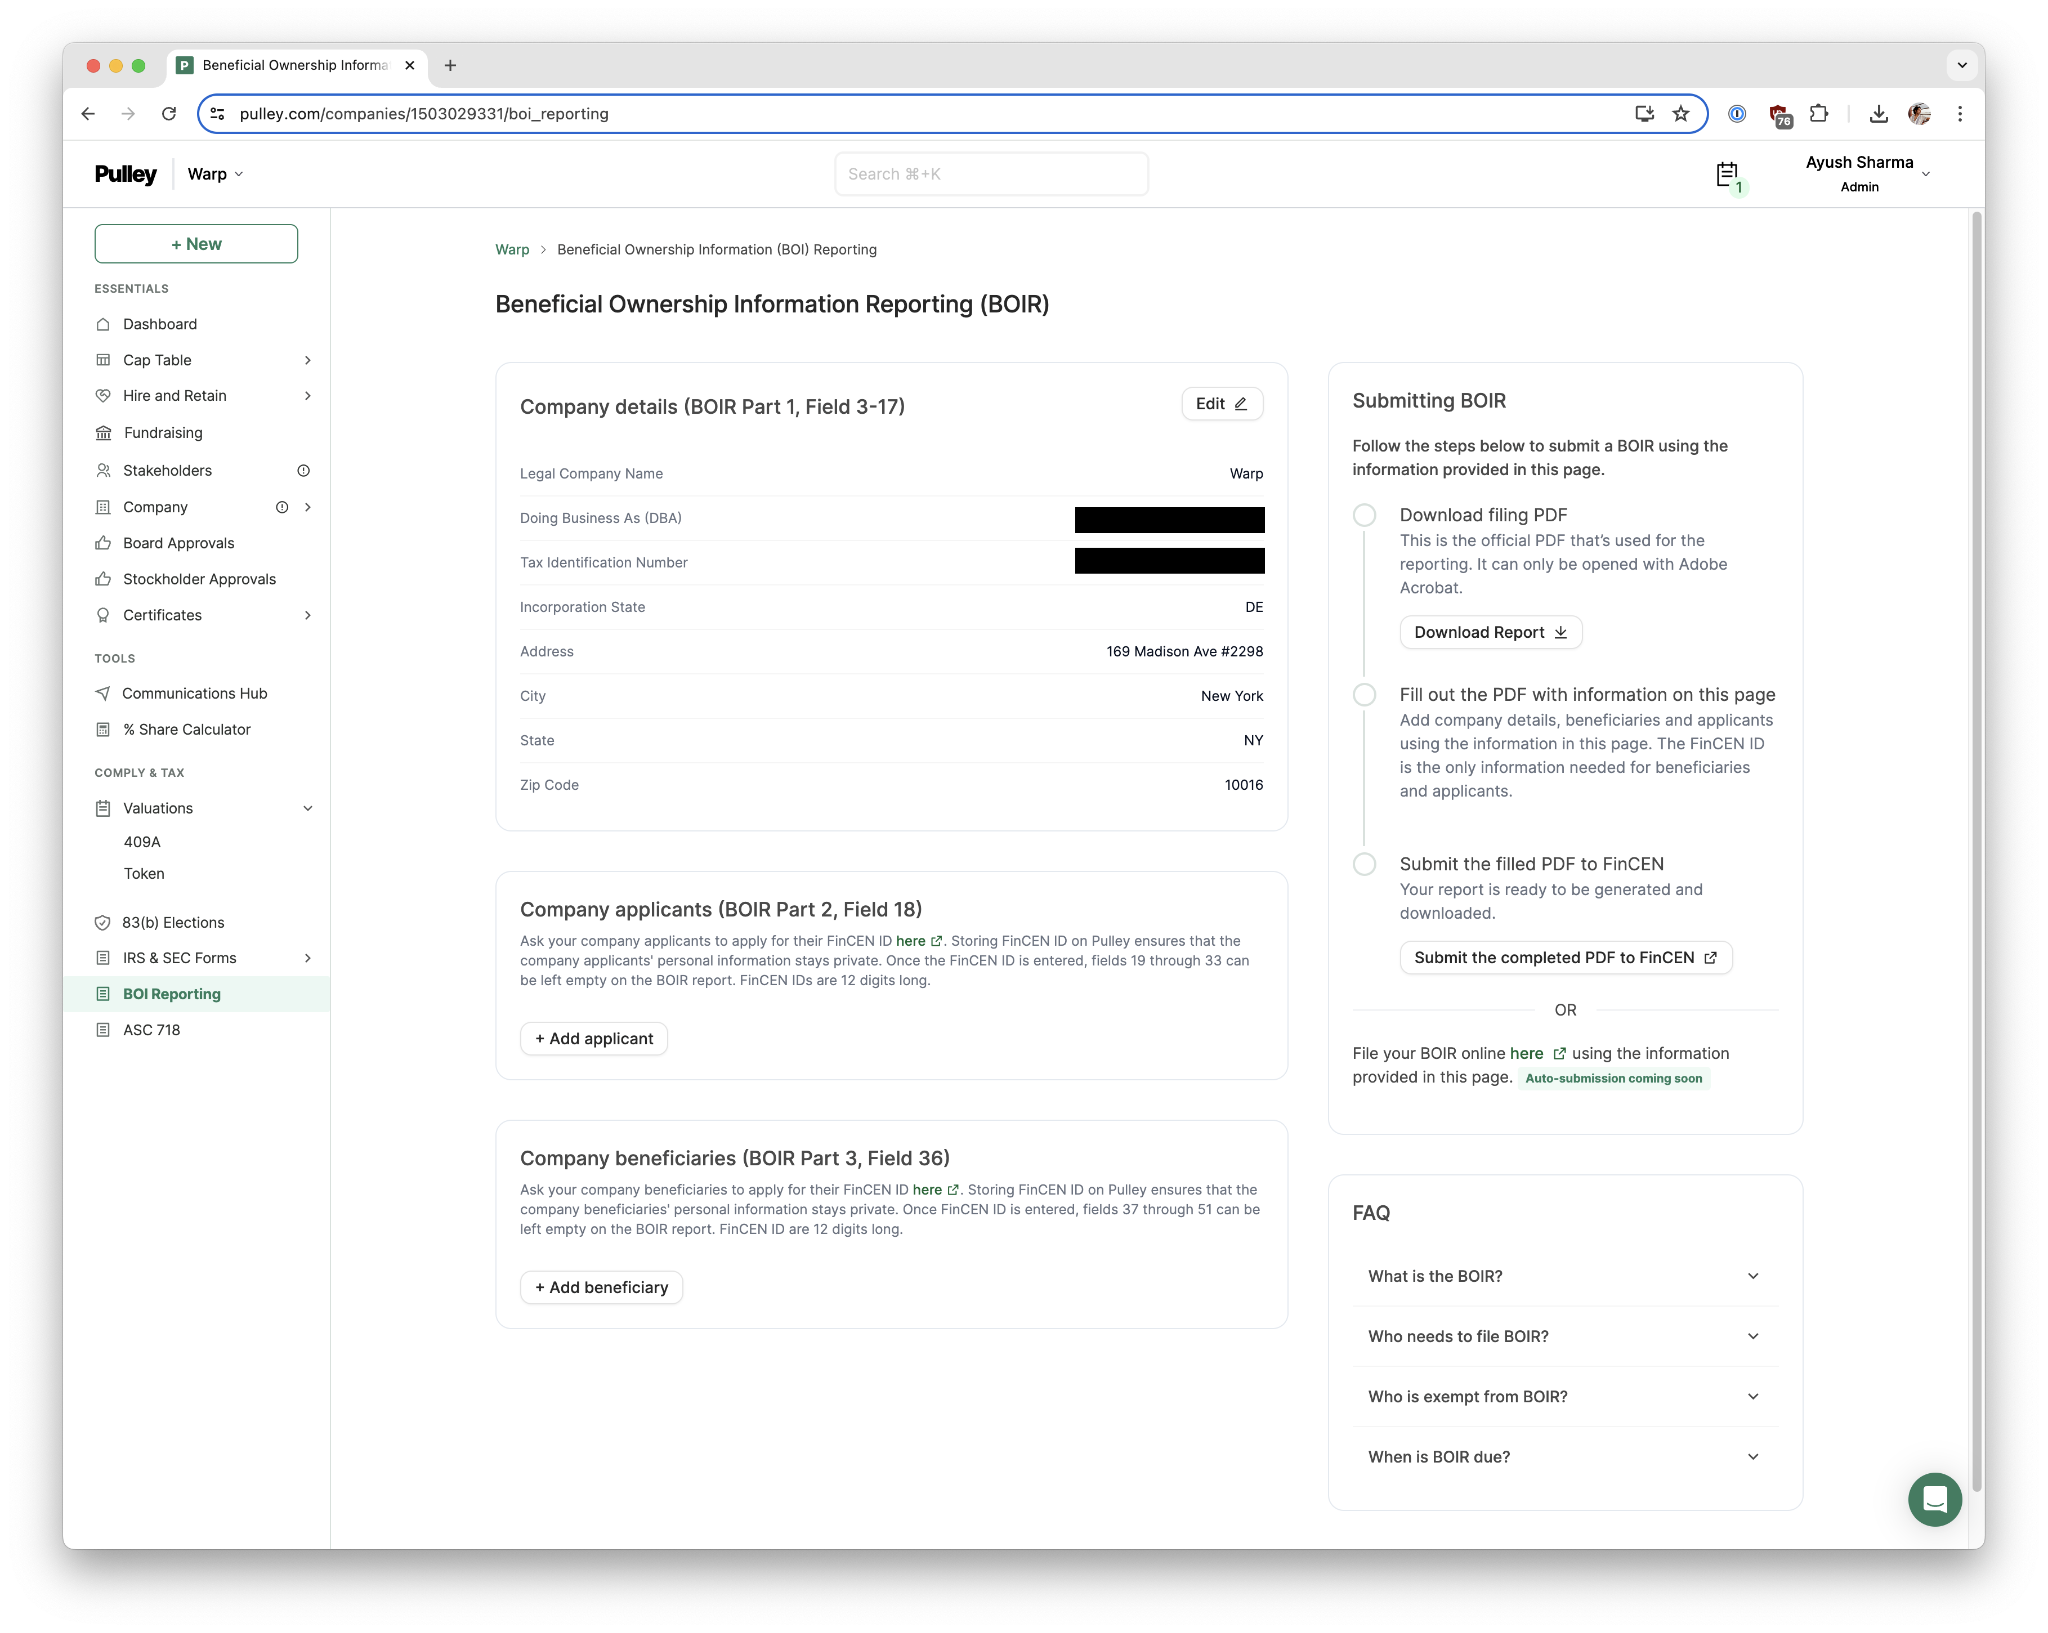This screenshot has height=1633, width=2048.
Task: Expand the What is the BOIR FAQ
Action: [1563, 1275]
